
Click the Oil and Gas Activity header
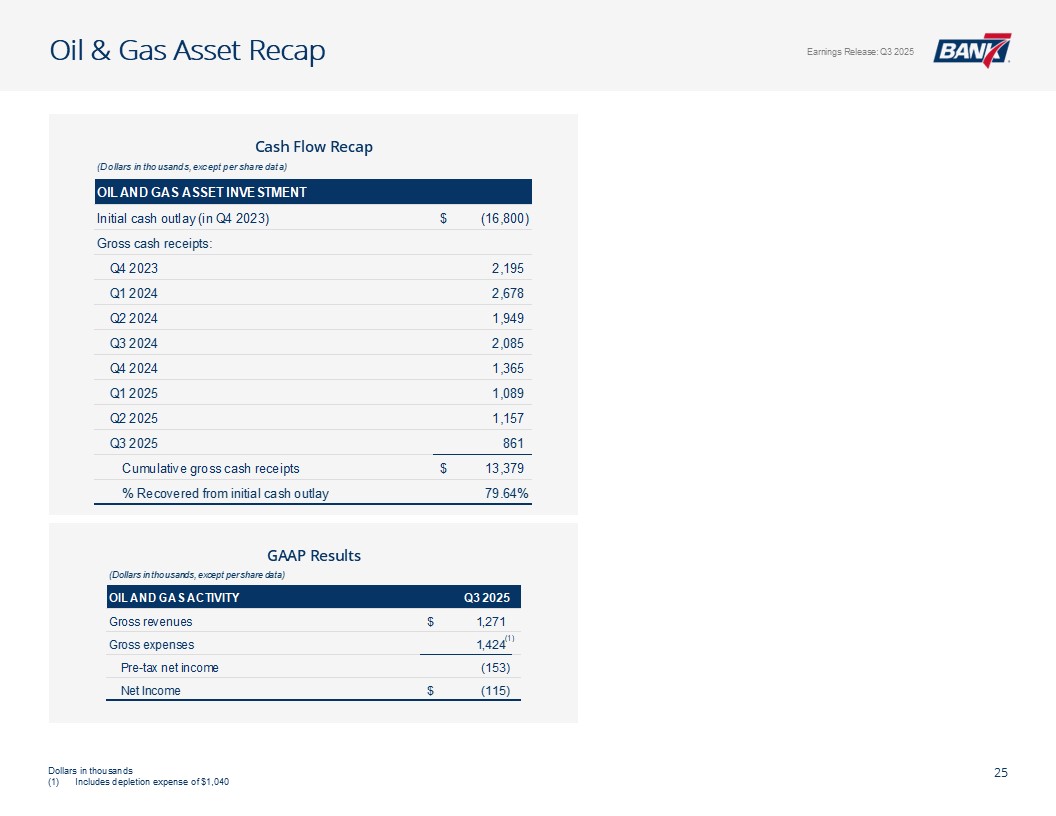coord(174,598)
